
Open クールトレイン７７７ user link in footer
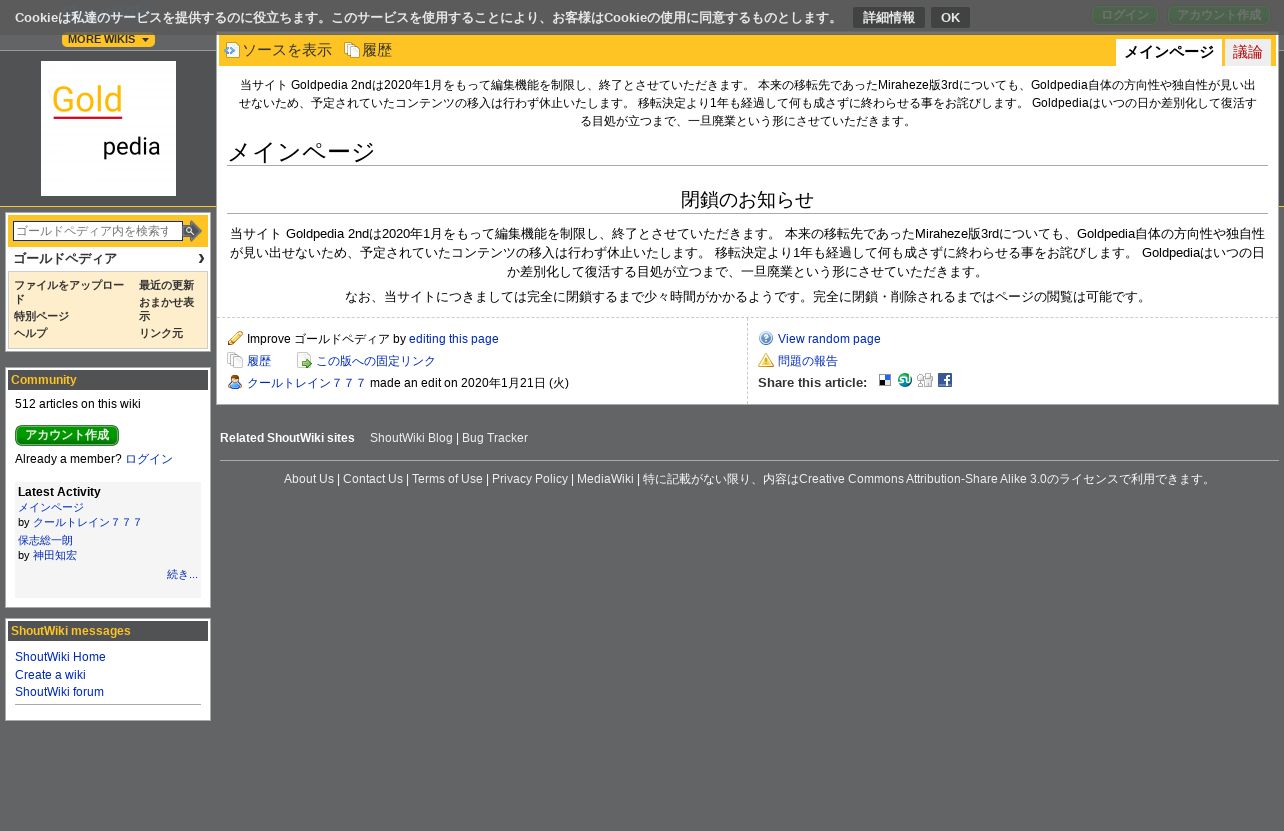pyautogui.click(x=307, y=383)
